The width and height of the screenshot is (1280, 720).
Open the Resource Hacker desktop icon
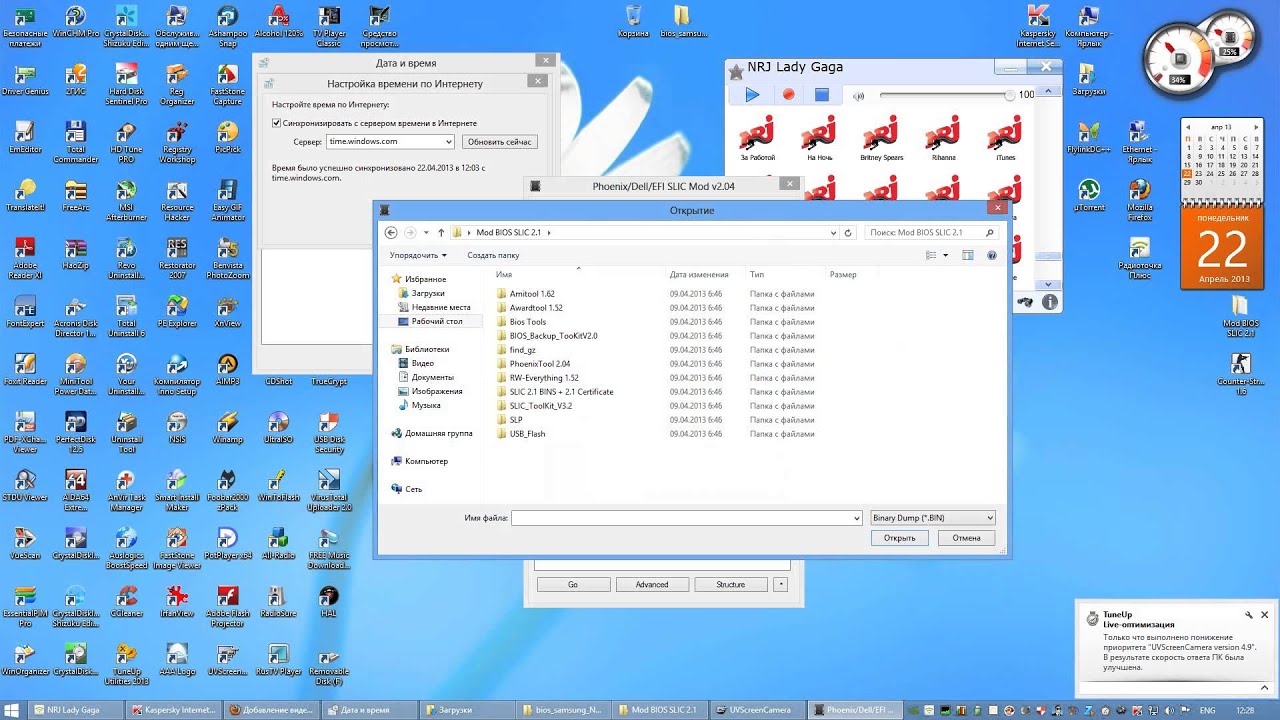177,200
